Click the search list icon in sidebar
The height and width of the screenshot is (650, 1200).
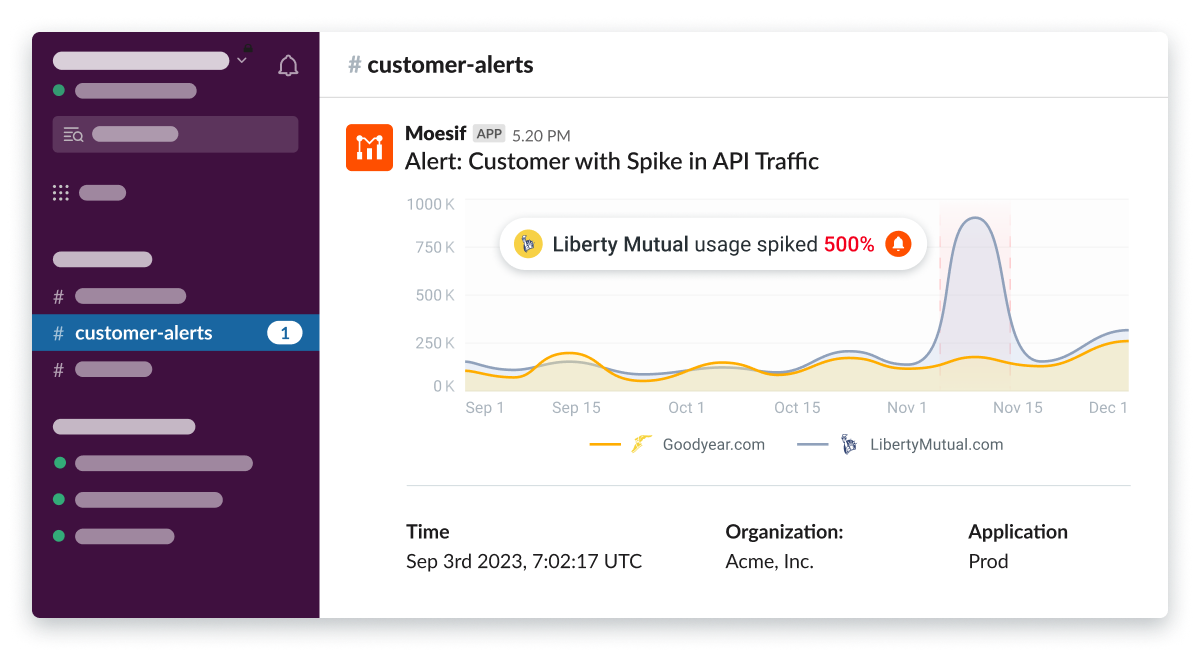pyautogui.click(x=73, y=134)
